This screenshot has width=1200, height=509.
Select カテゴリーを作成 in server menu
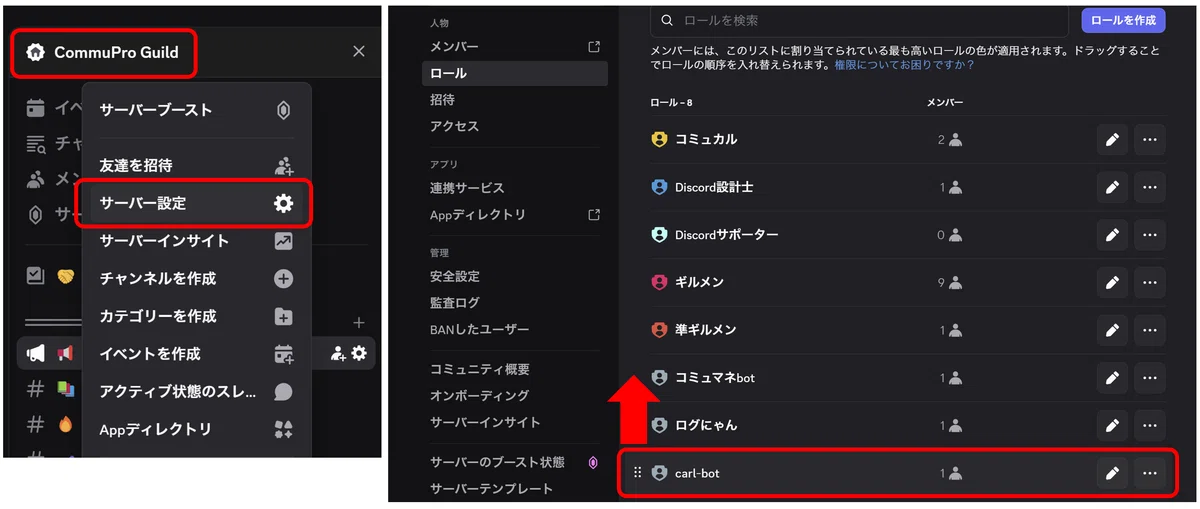coord(197,316)
